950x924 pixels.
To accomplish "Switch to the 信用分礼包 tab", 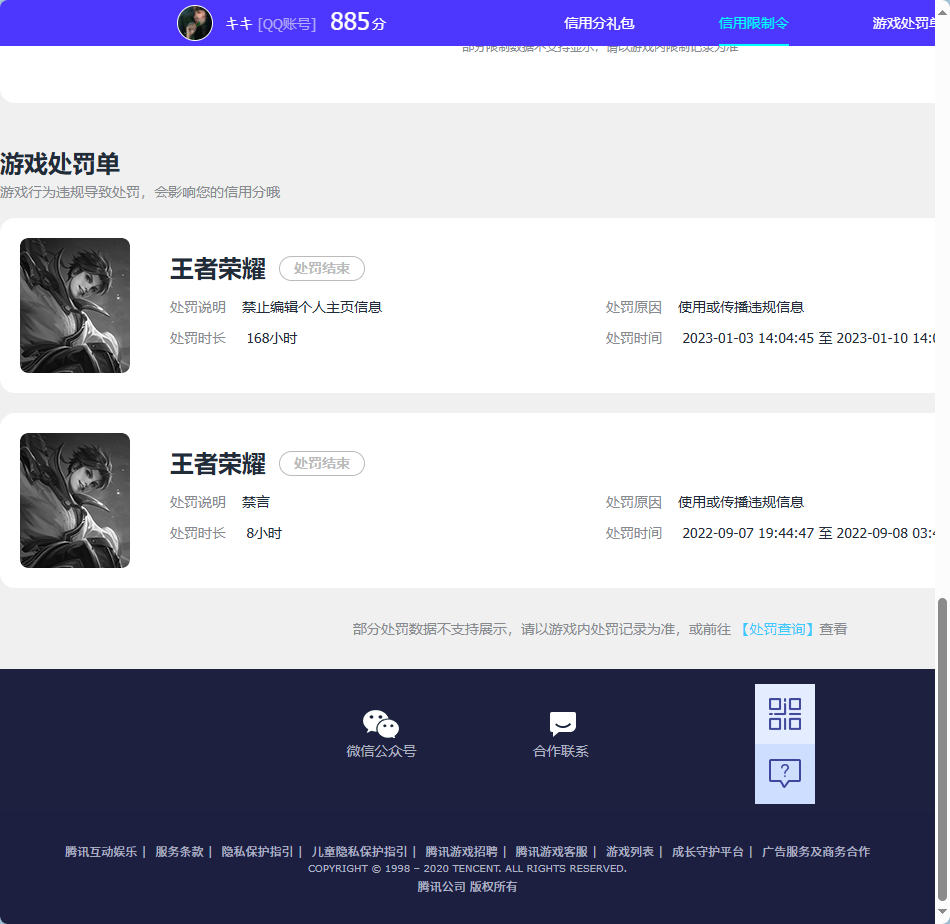I will click(x=599, y=23).
